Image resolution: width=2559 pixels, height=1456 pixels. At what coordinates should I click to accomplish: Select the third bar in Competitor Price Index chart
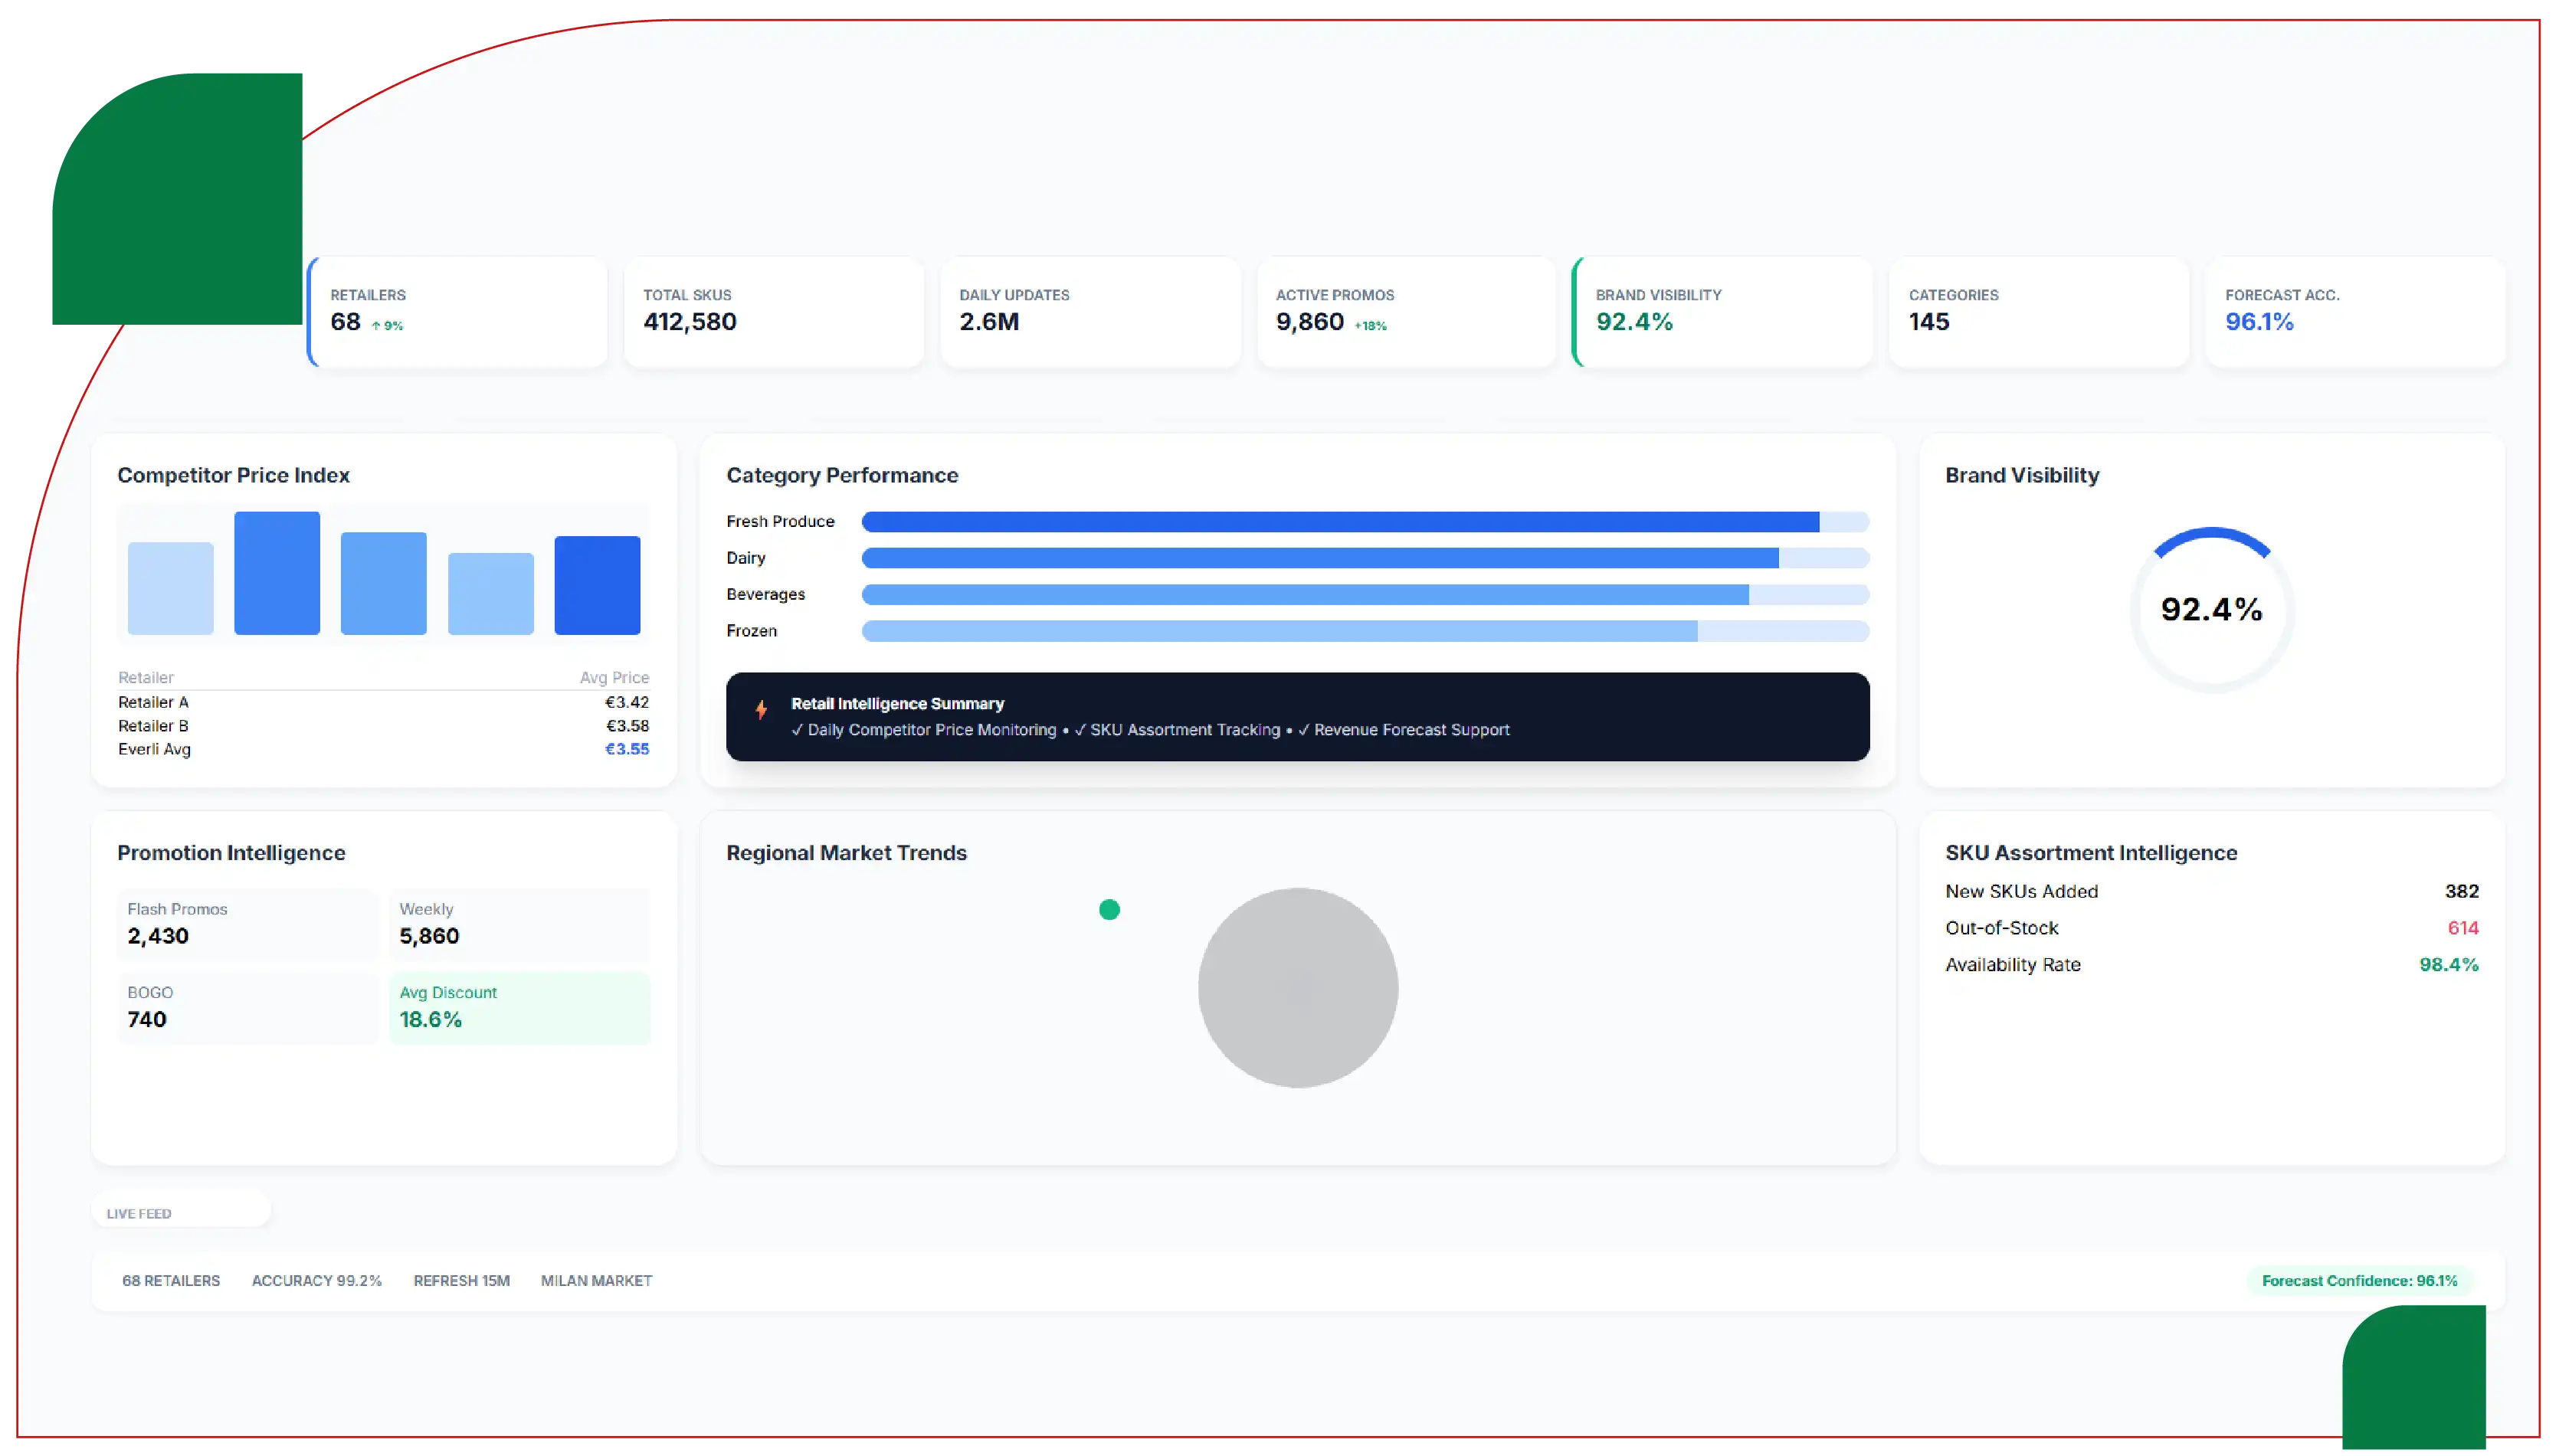[384, 583]
